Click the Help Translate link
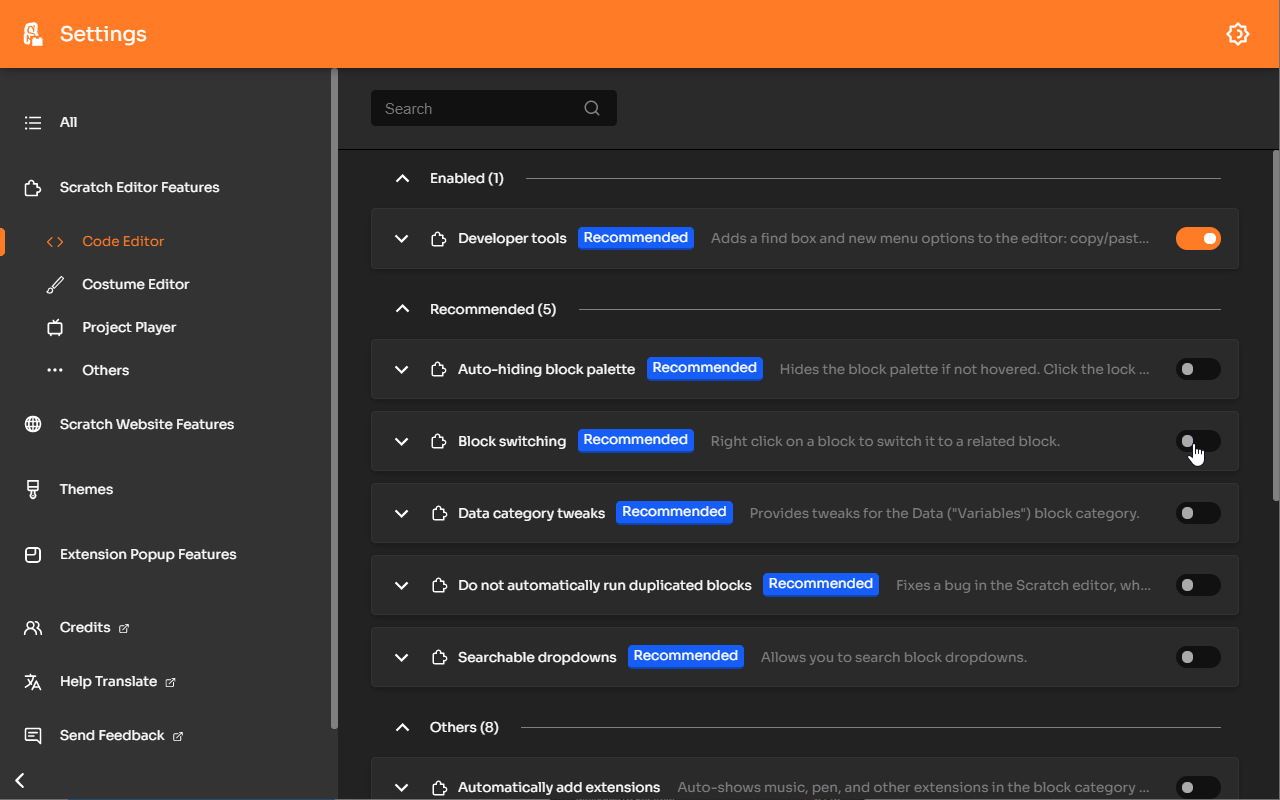 [x=107, y=681]
